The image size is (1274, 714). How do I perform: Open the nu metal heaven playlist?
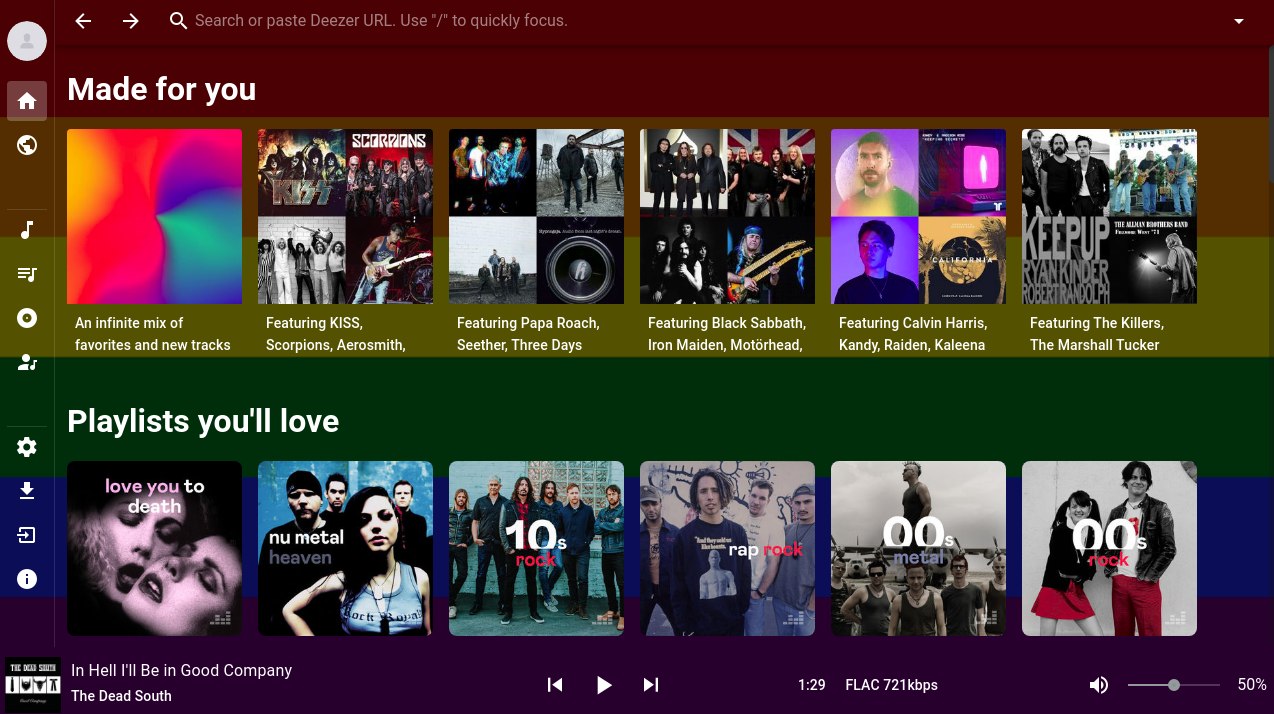pyautogui.click(x=345, y=548)
